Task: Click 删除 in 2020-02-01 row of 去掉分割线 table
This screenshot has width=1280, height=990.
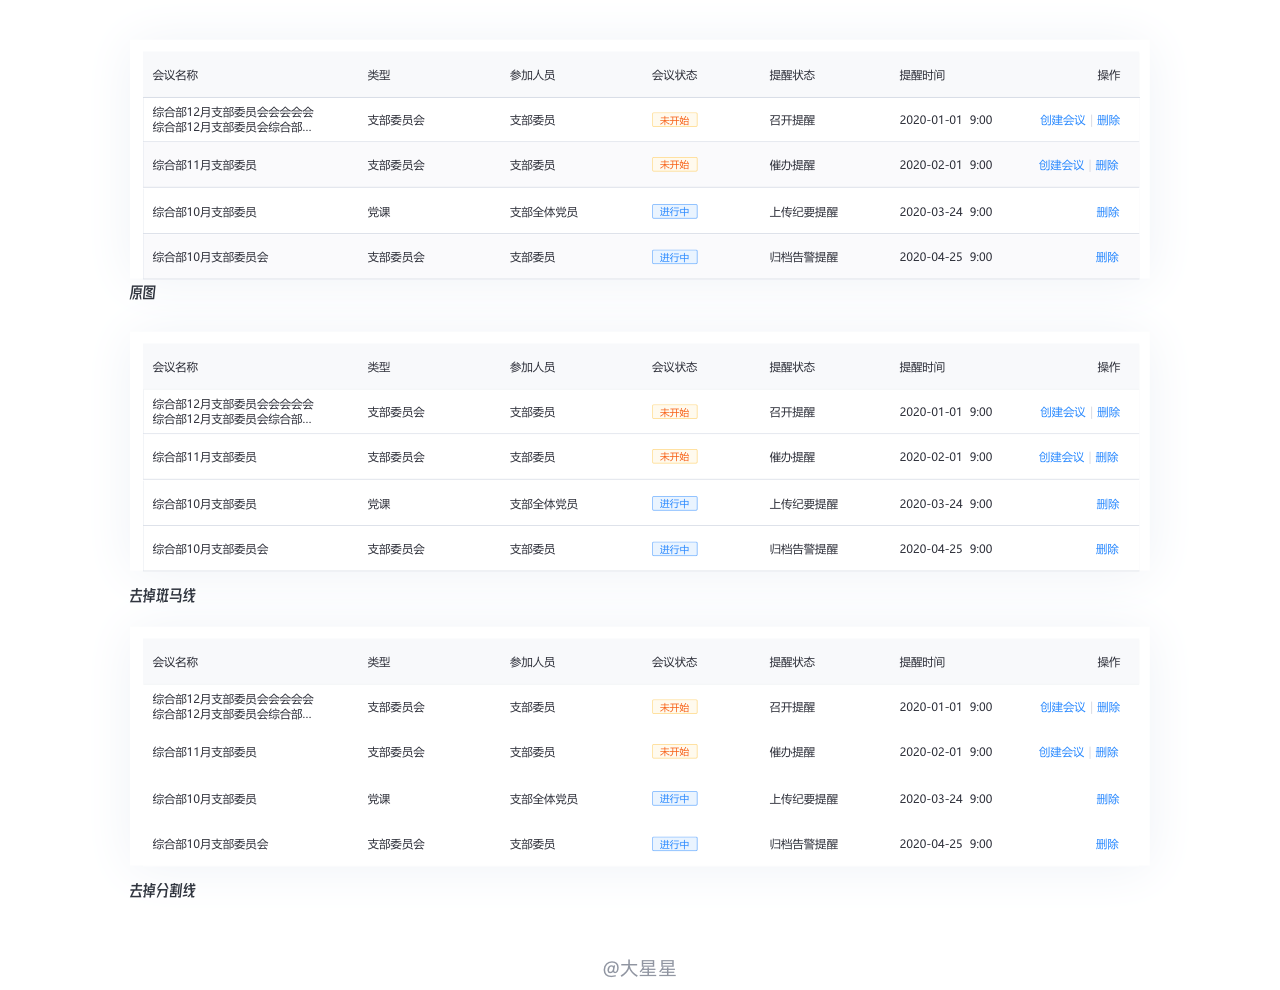Action: click(1107, 752)
